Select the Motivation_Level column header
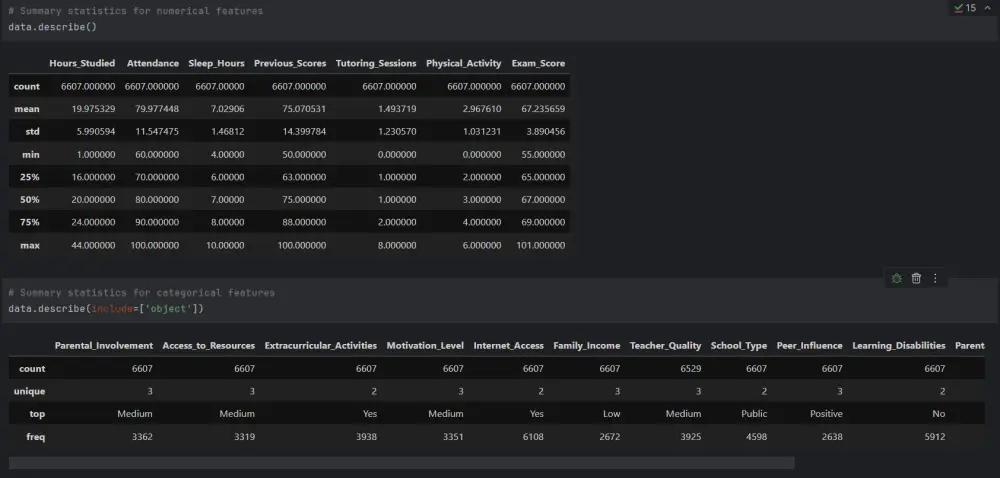Screen dimensions: 1000x478 (425, 345)
